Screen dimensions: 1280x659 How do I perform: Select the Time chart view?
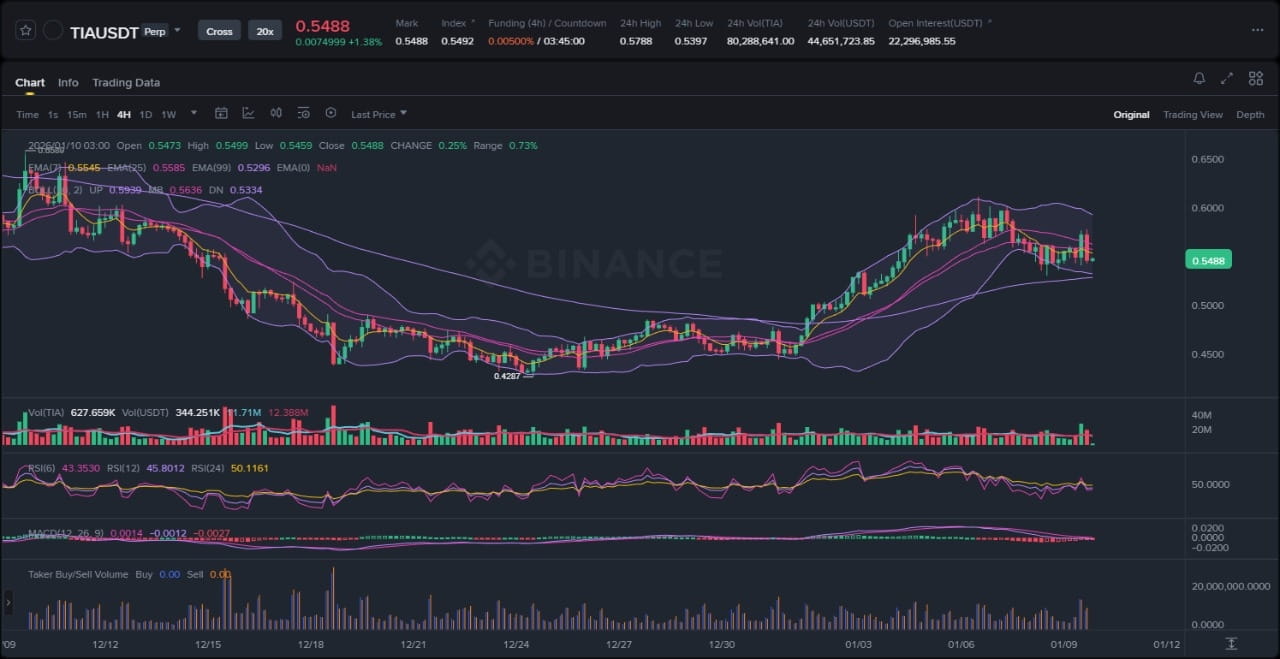pos(27,115)
